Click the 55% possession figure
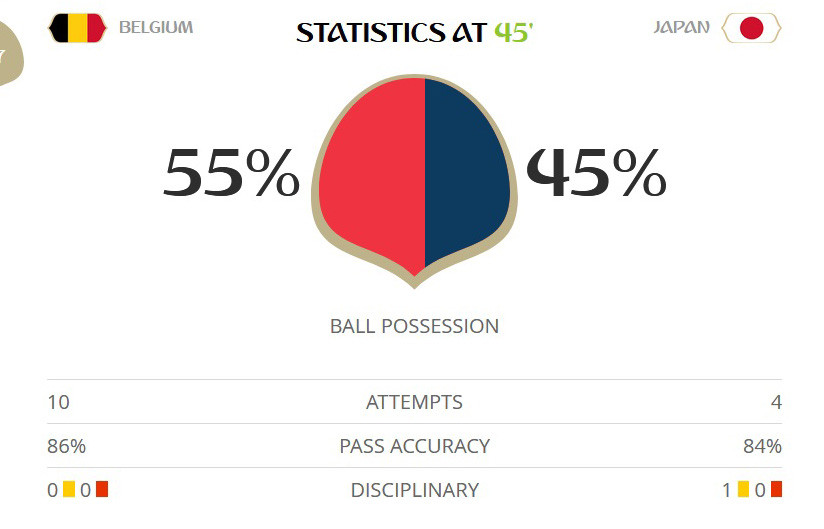824x529 pixels. tap(231, 174)
